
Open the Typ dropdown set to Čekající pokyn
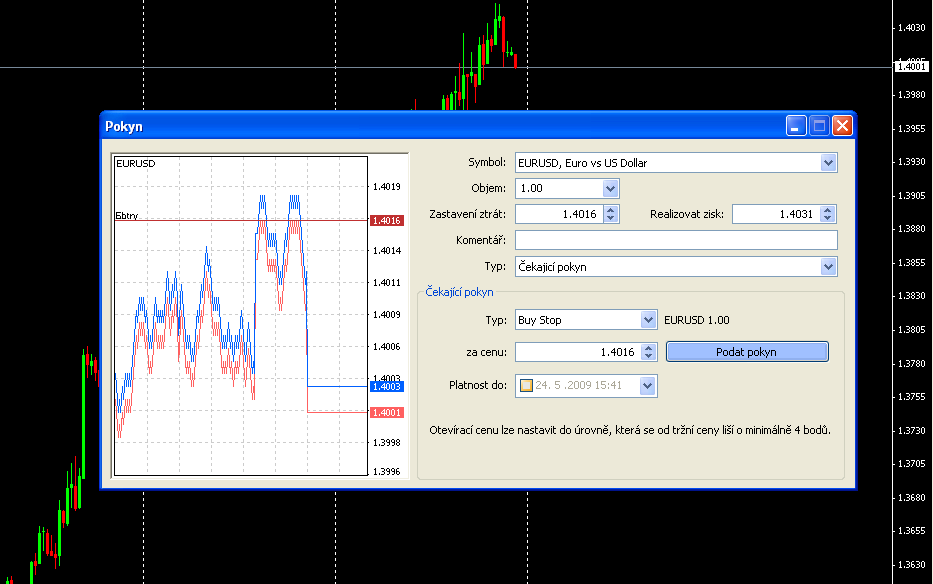(x=827, y=266)
